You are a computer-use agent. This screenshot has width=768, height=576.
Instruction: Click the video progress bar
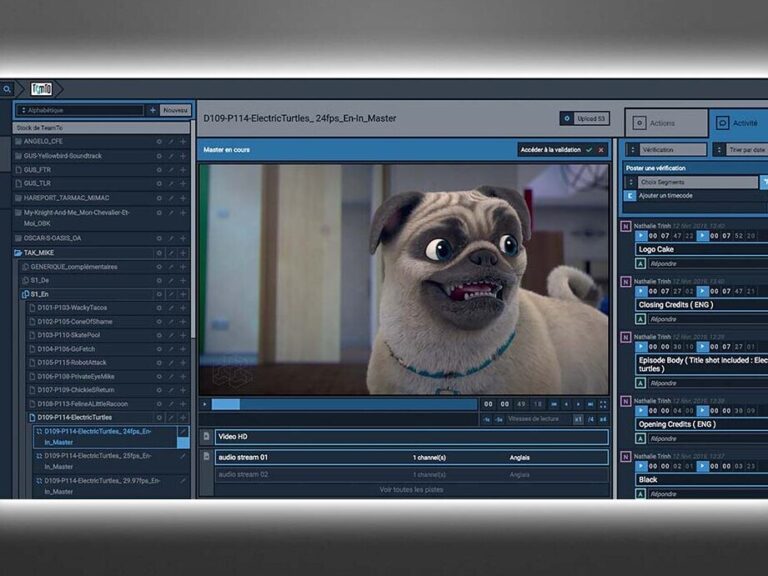[344, 405]
